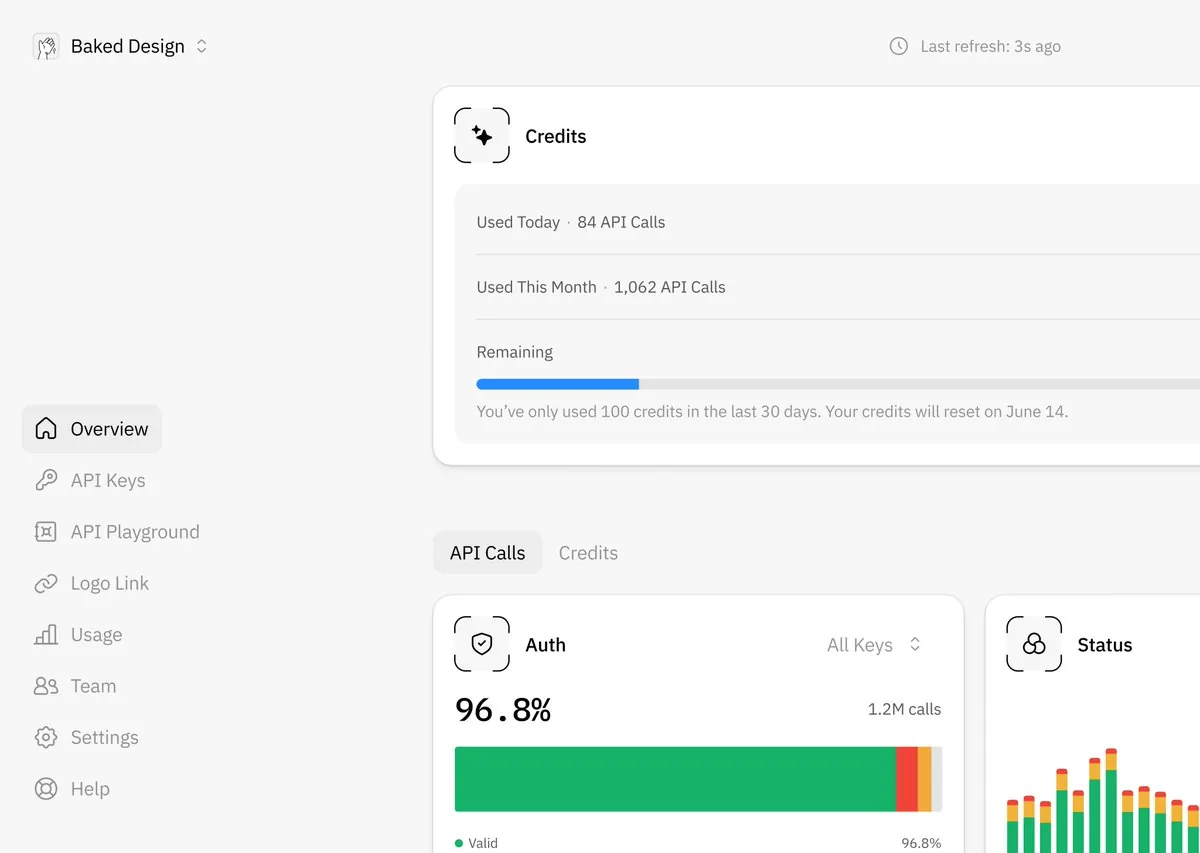Click the last refresh clock icon

tap(899, 46)
